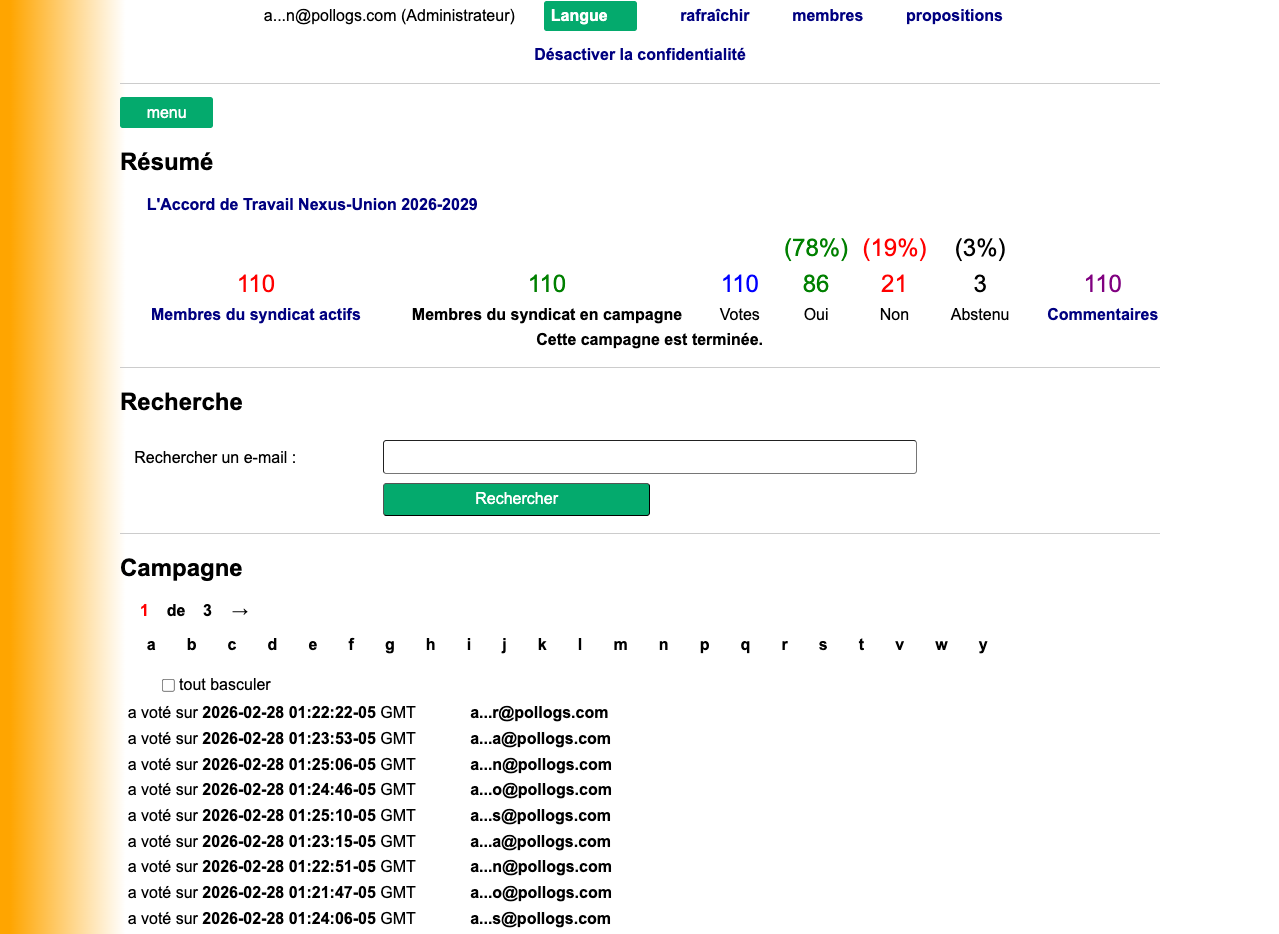Open L'Accord de Travail Nexus-Union 2026-2029 link

(312, 205)
